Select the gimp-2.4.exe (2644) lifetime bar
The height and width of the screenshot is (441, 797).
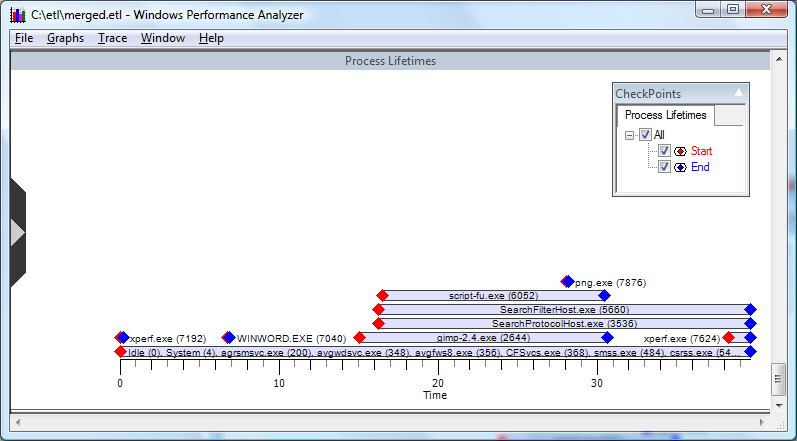[483, 338]
